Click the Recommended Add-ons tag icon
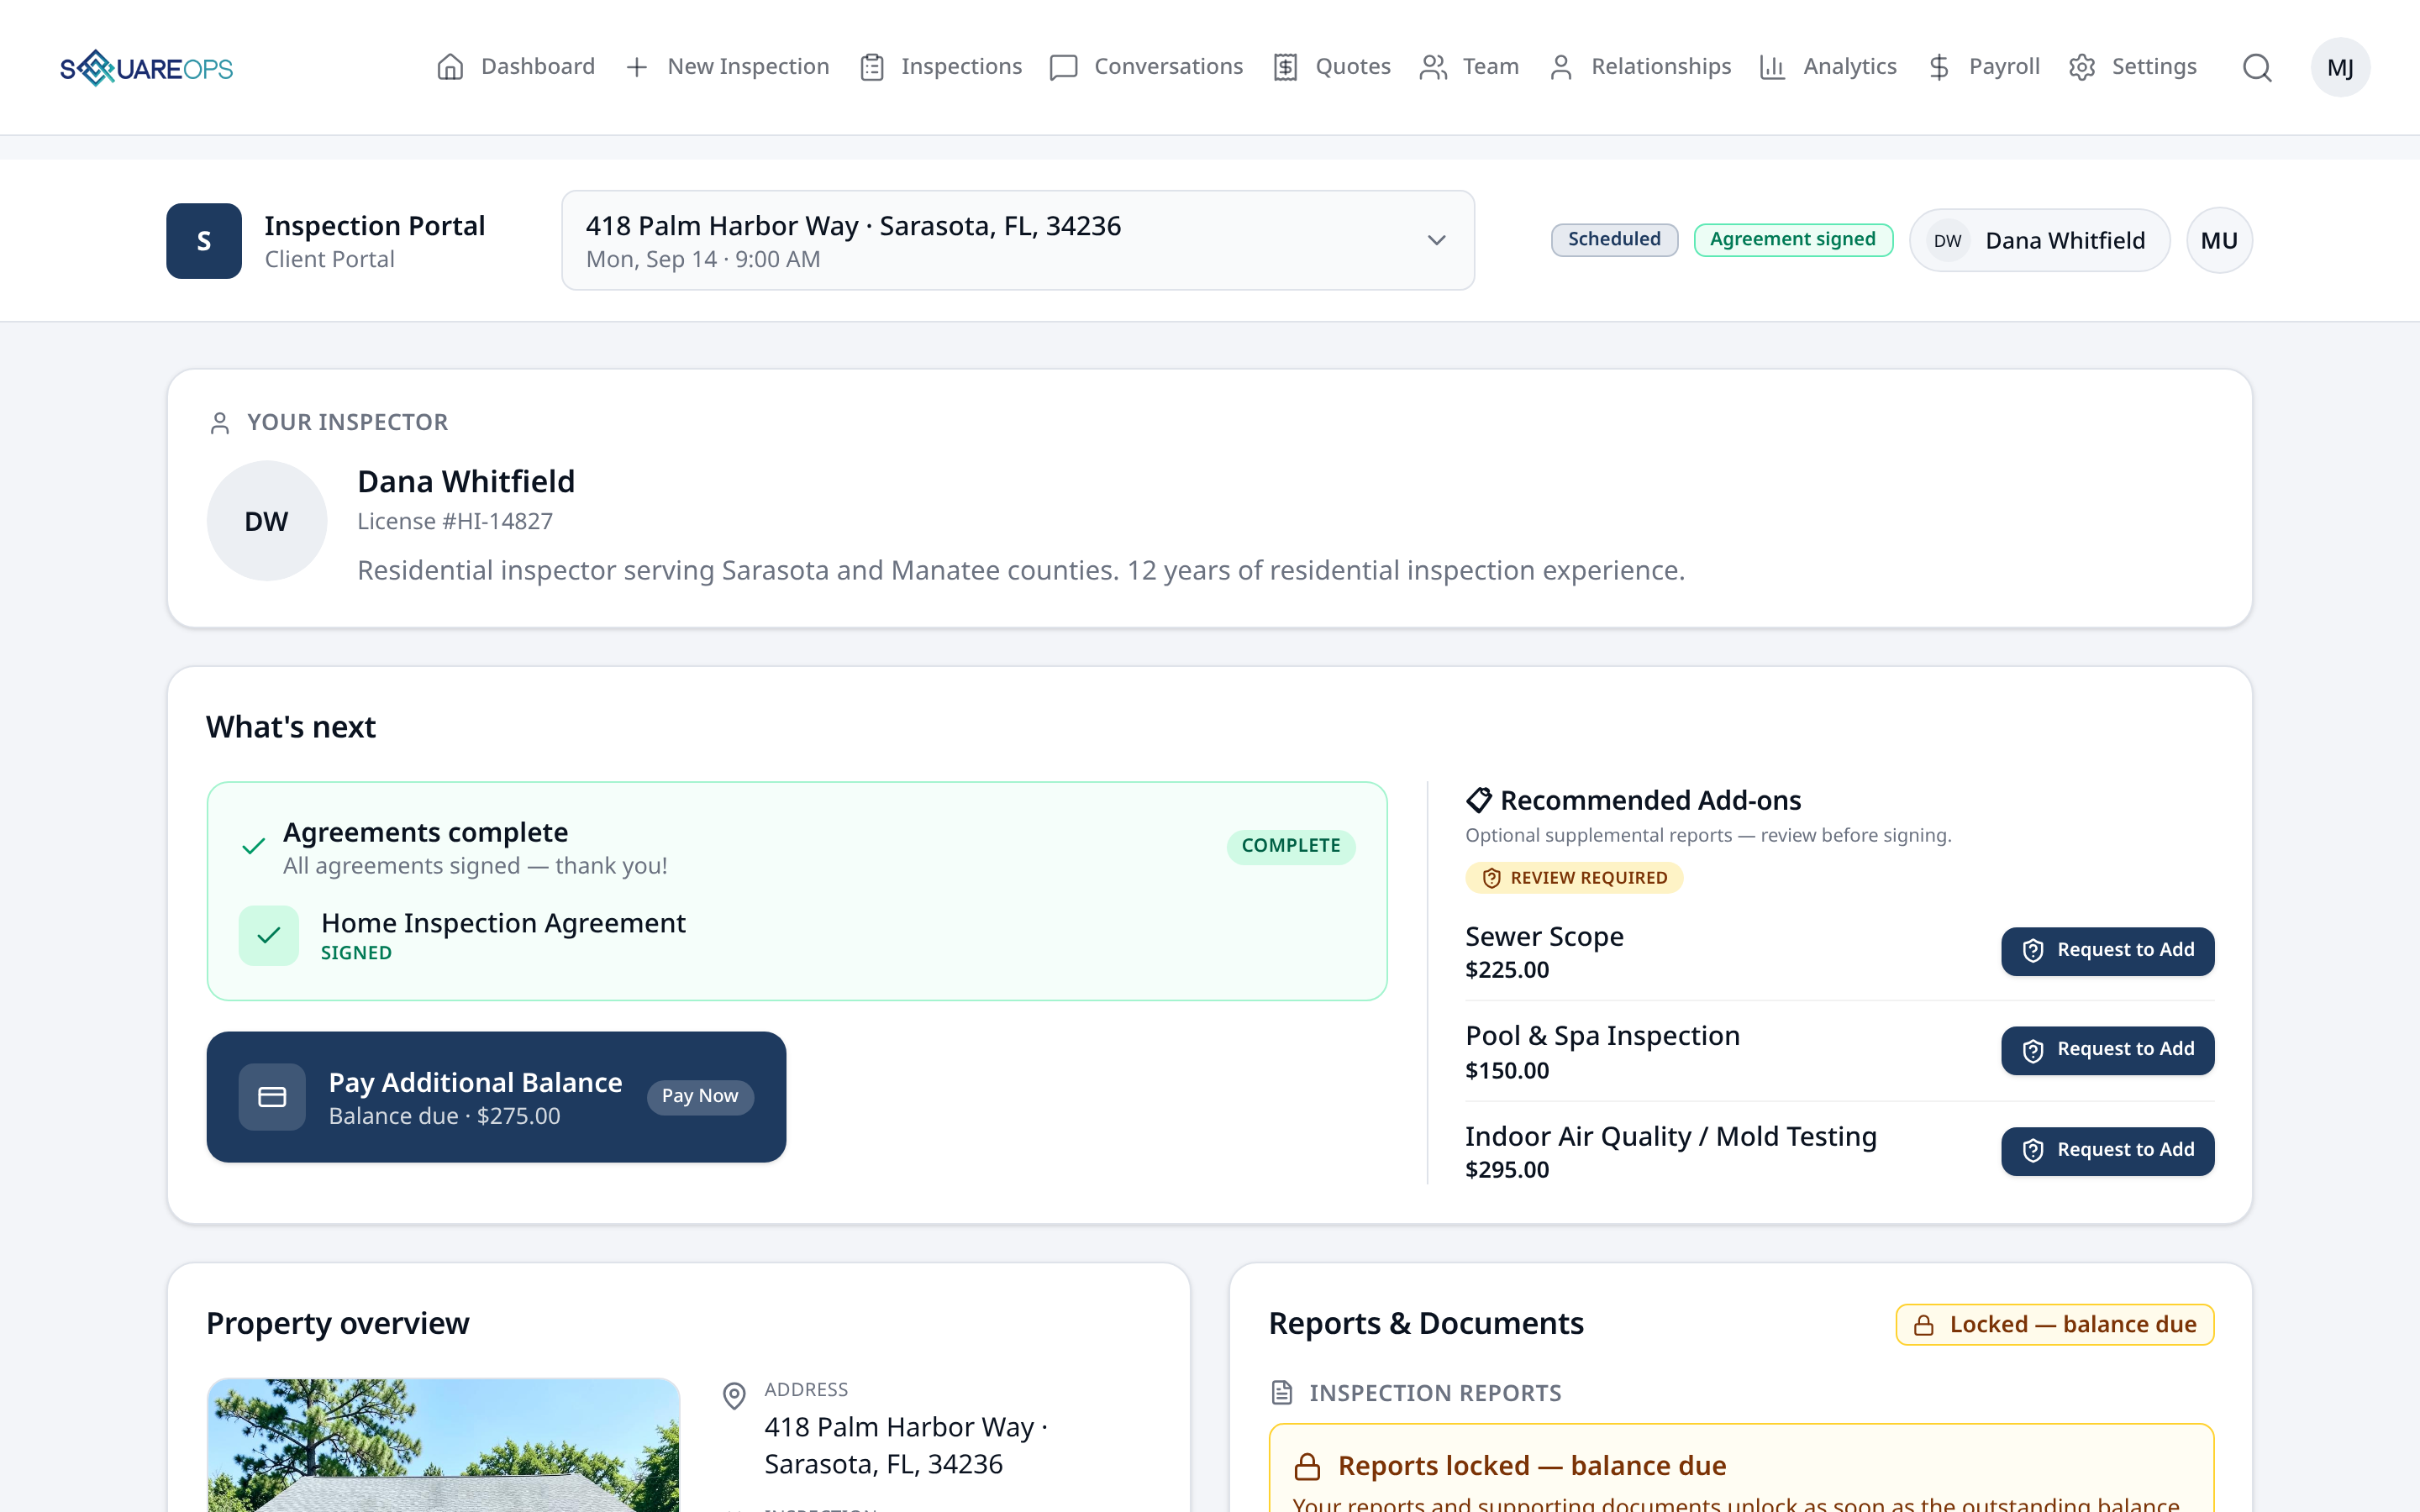The width and height of the screenshot is (2420, 1512). click(1479, 800)
